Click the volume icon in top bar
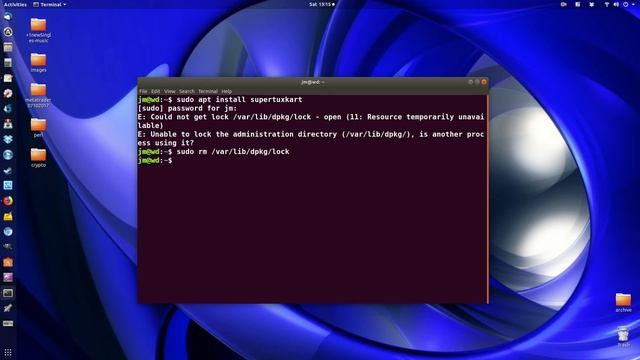Viewport: 640px width, 360px height. (616, 4)
